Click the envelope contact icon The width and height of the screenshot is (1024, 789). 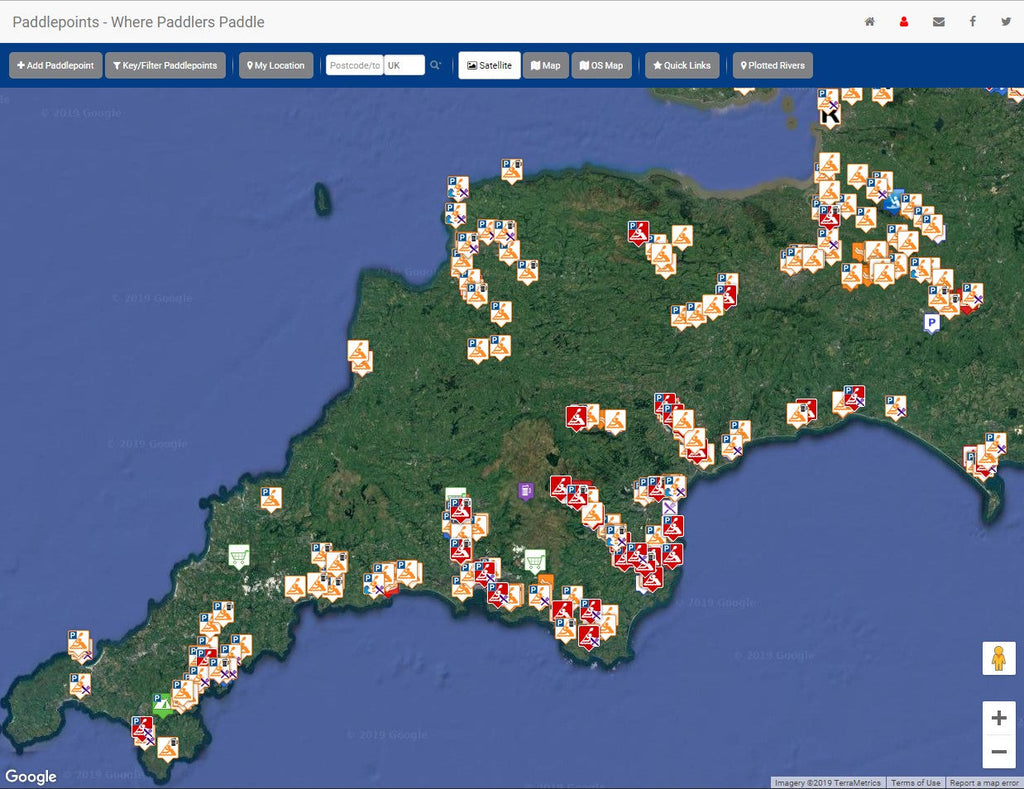tap(938, 22)
